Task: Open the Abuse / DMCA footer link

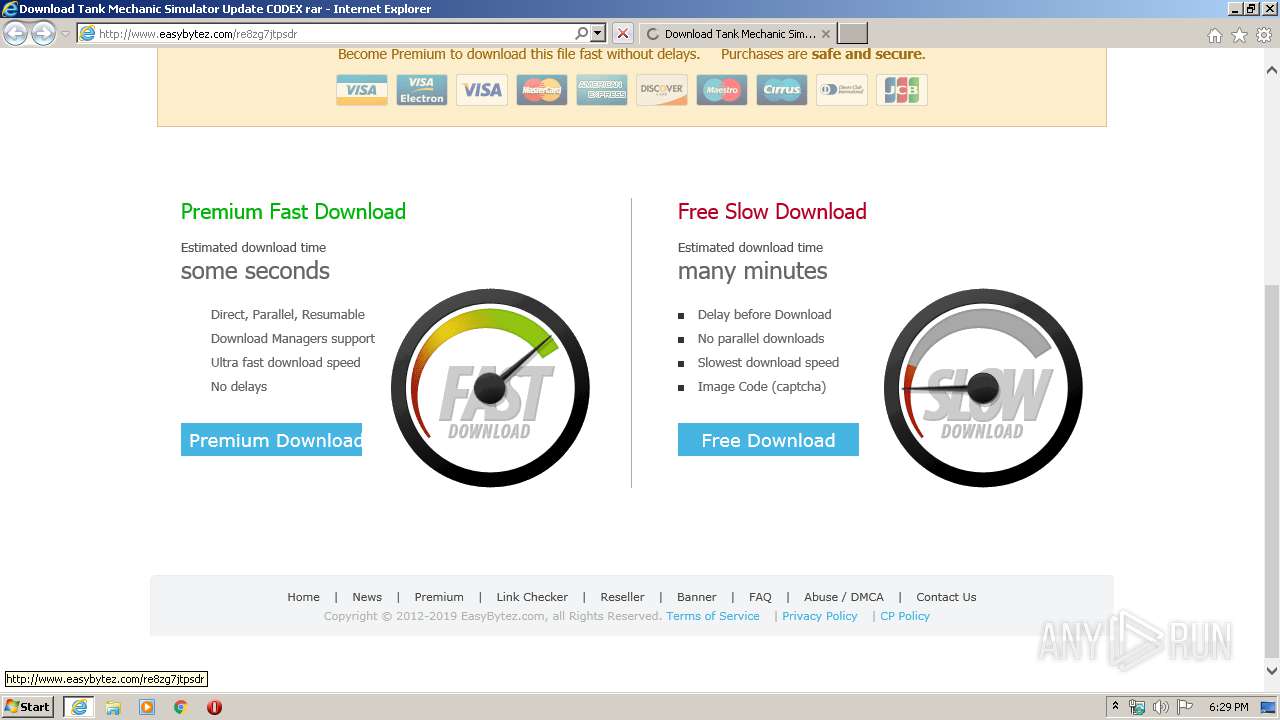Action: (844, 597)
